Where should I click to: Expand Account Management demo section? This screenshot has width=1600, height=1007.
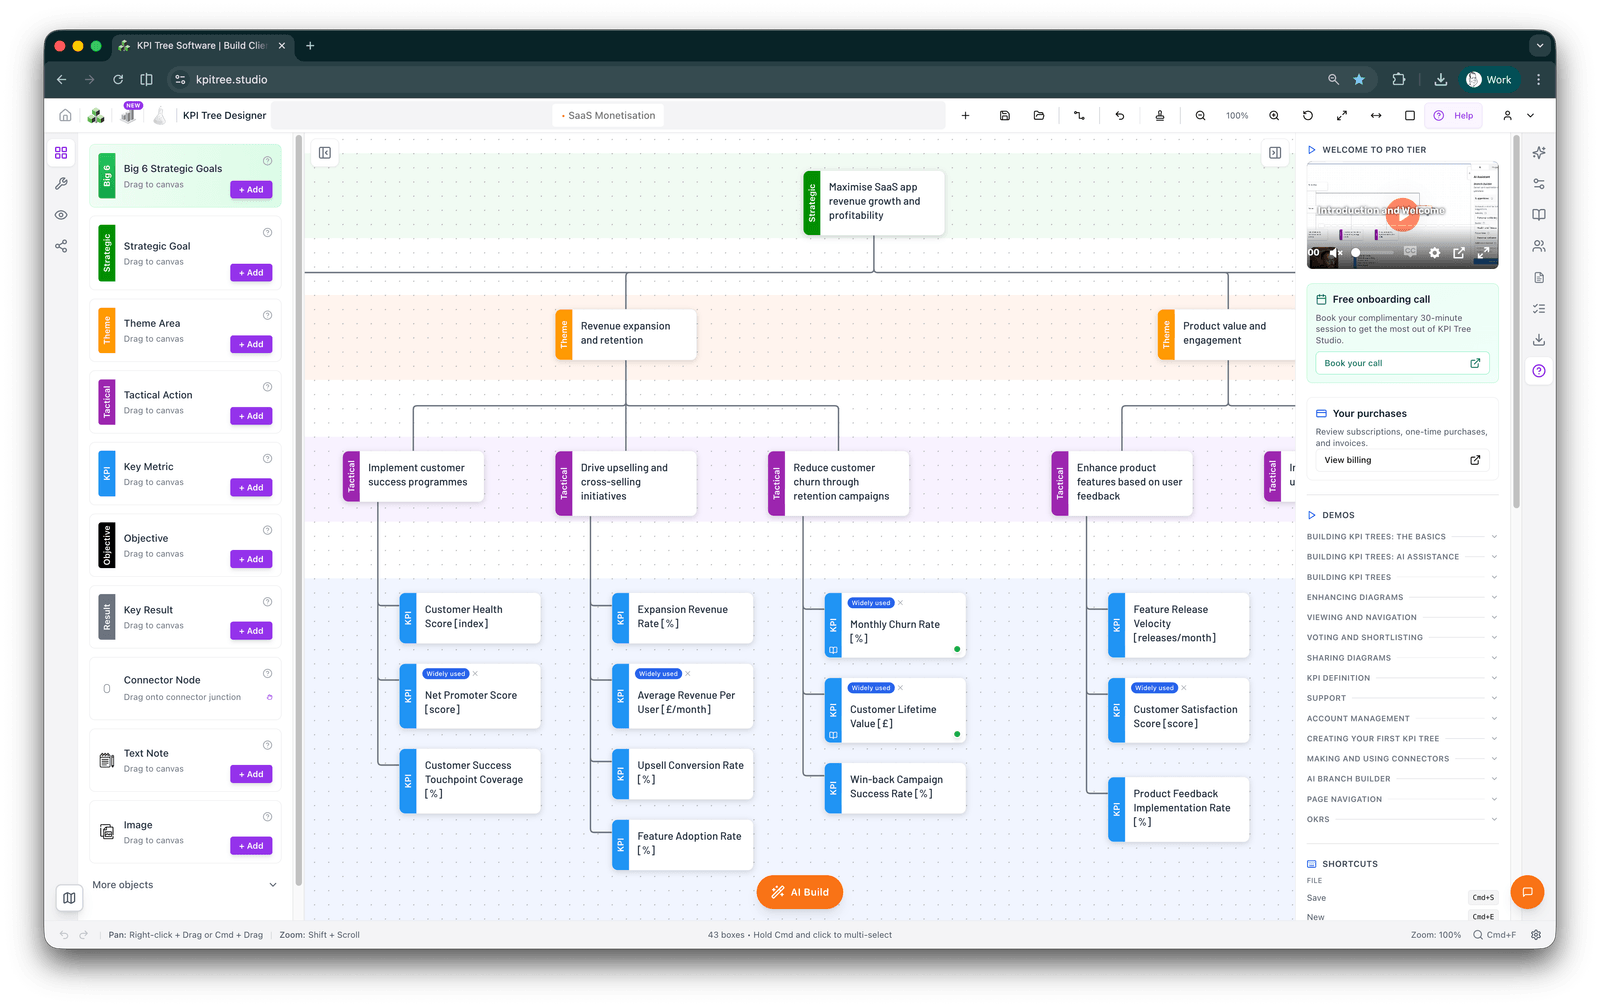pos(1401,718)
